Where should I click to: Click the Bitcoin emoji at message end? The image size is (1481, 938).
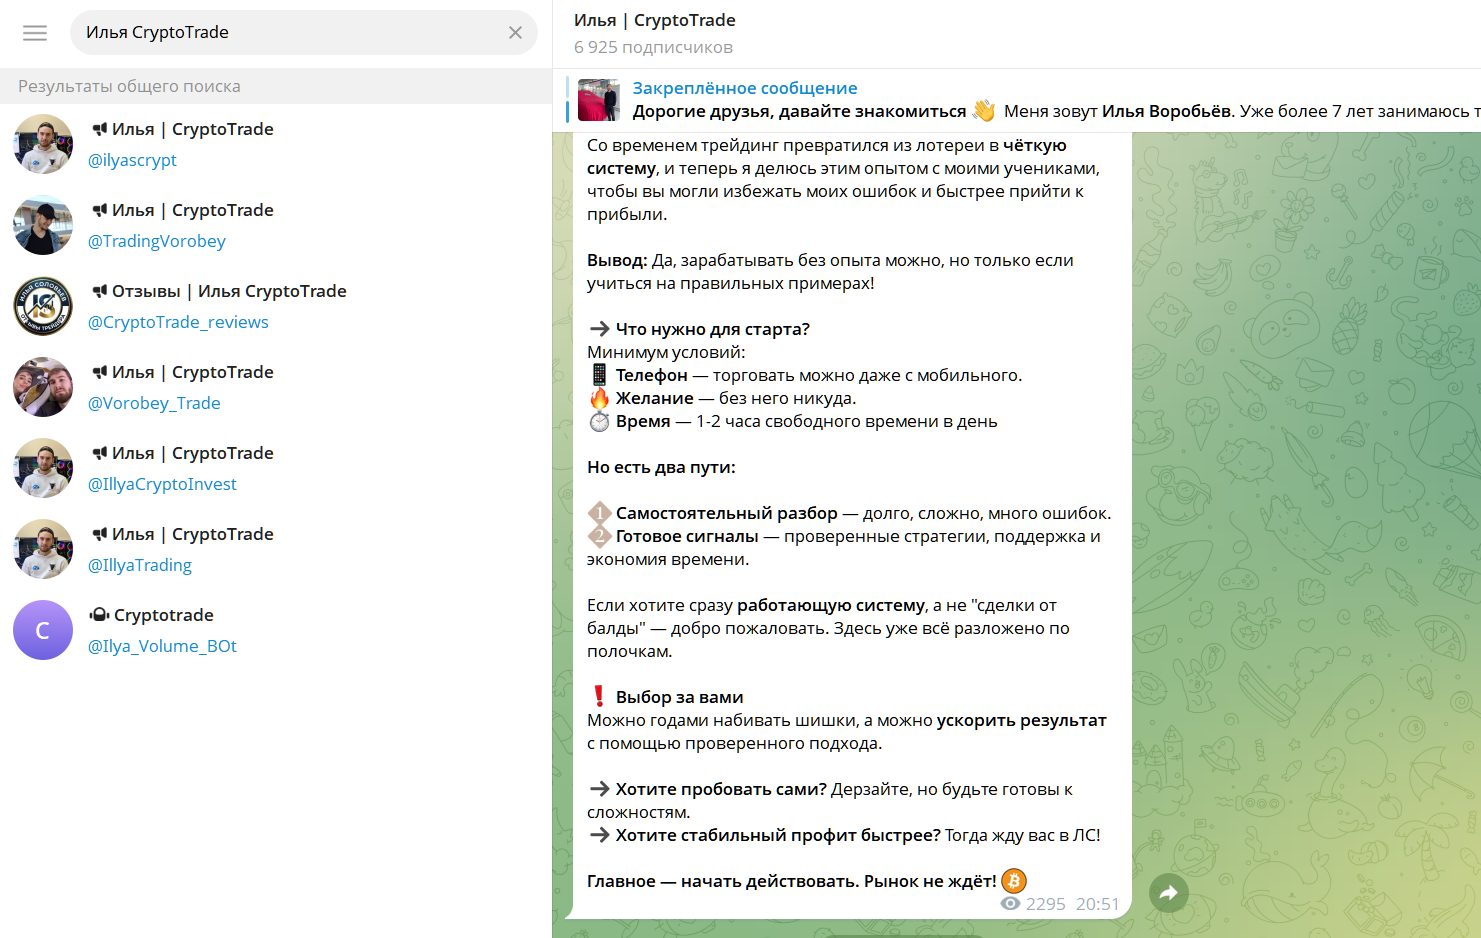(x=1014, y=881)
